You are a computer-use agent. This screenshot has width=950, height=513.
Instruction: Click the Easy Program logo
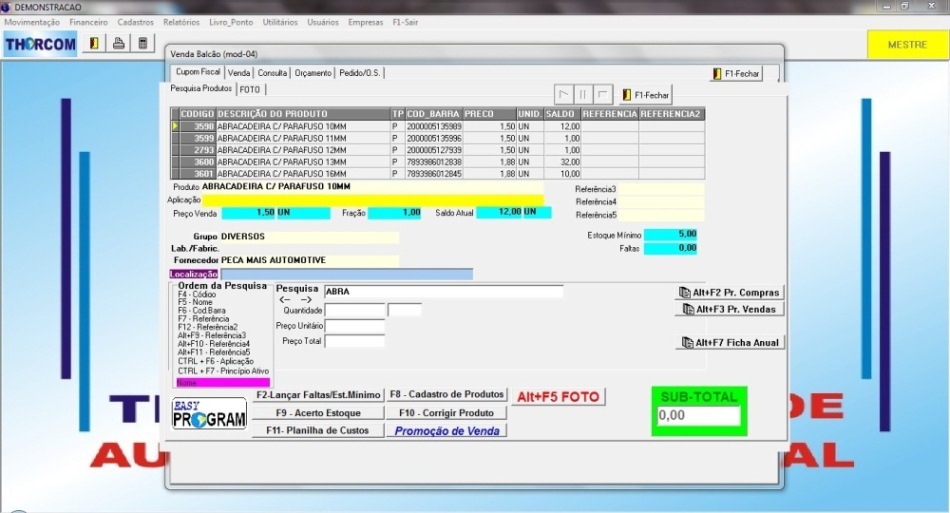click(x=208, y=415)
